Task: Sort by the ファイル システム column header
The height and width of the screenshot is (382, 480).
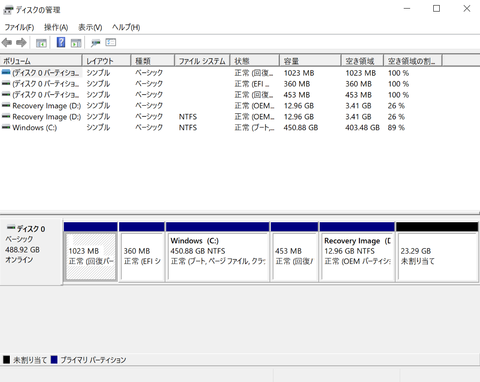Action: coord(202,61)
